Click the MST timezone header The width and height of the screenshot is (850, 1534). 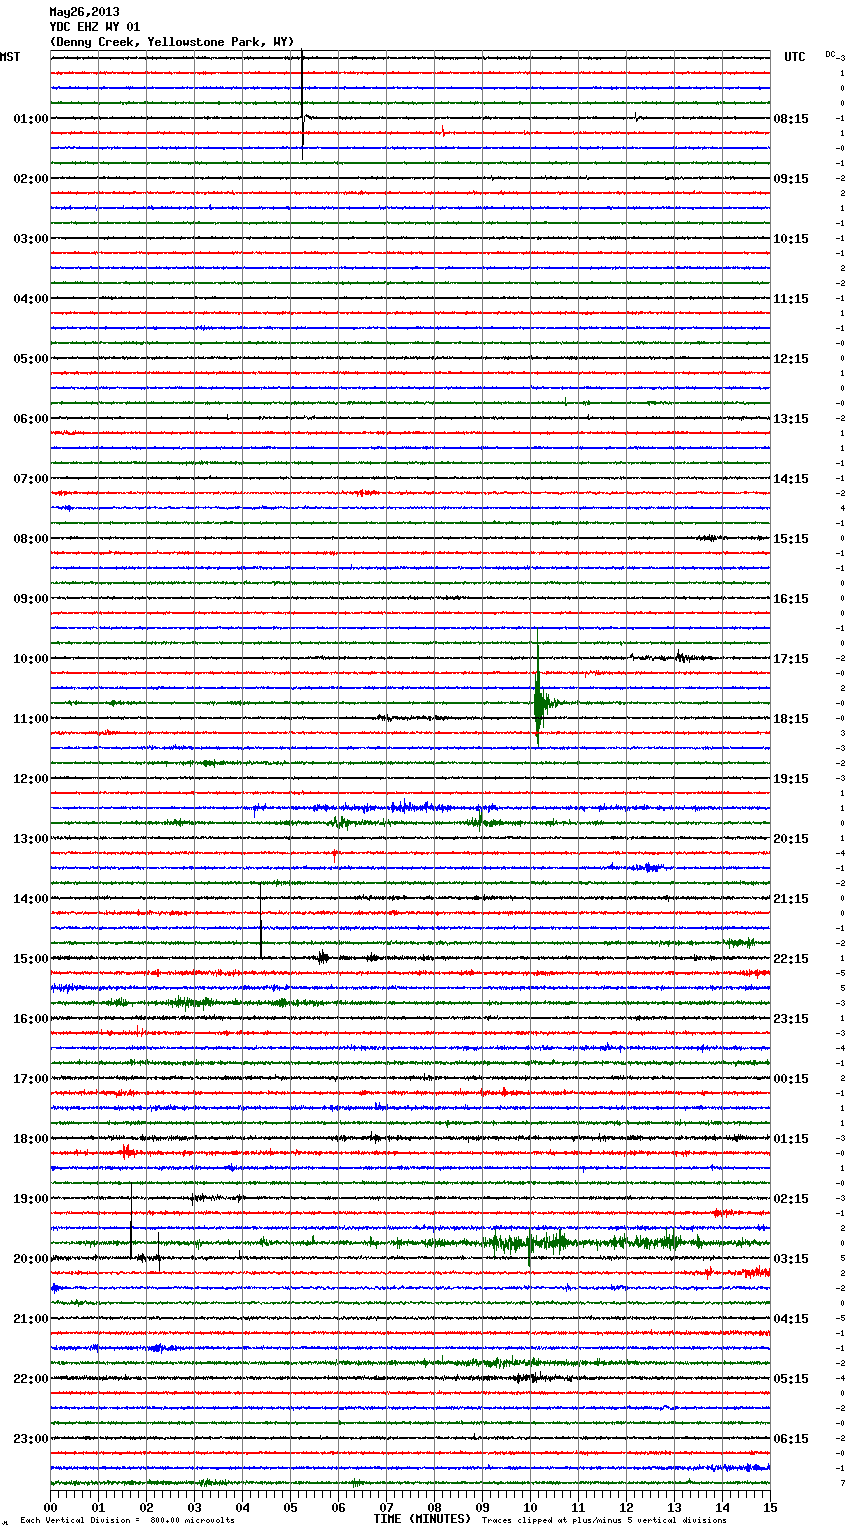coord(10,57)
